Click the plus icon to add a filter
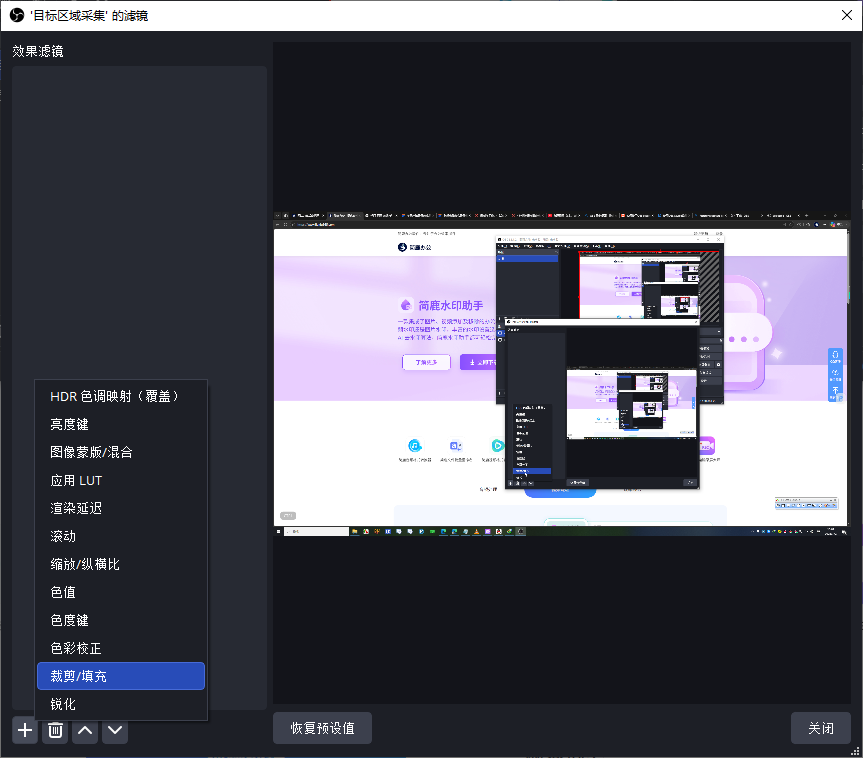863x758 pixels. click(x=25, y=730)
